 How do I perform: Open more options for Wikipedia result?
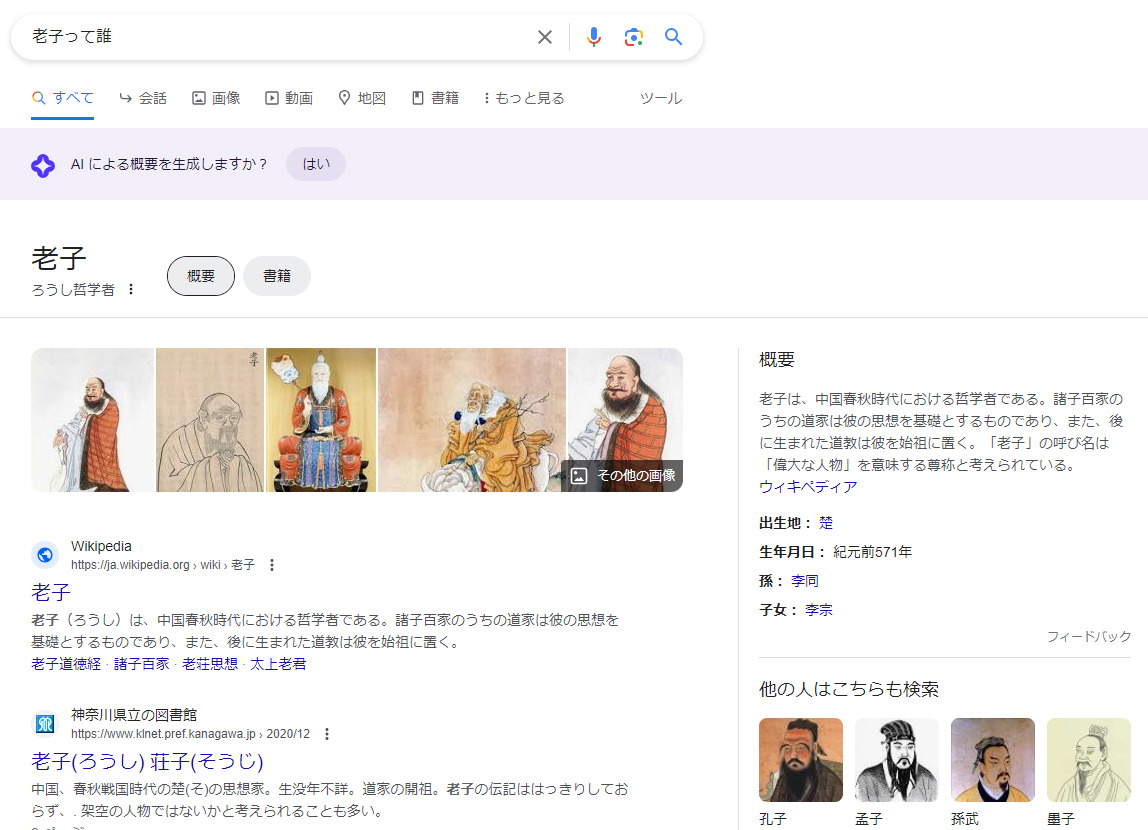coord(272,565)
